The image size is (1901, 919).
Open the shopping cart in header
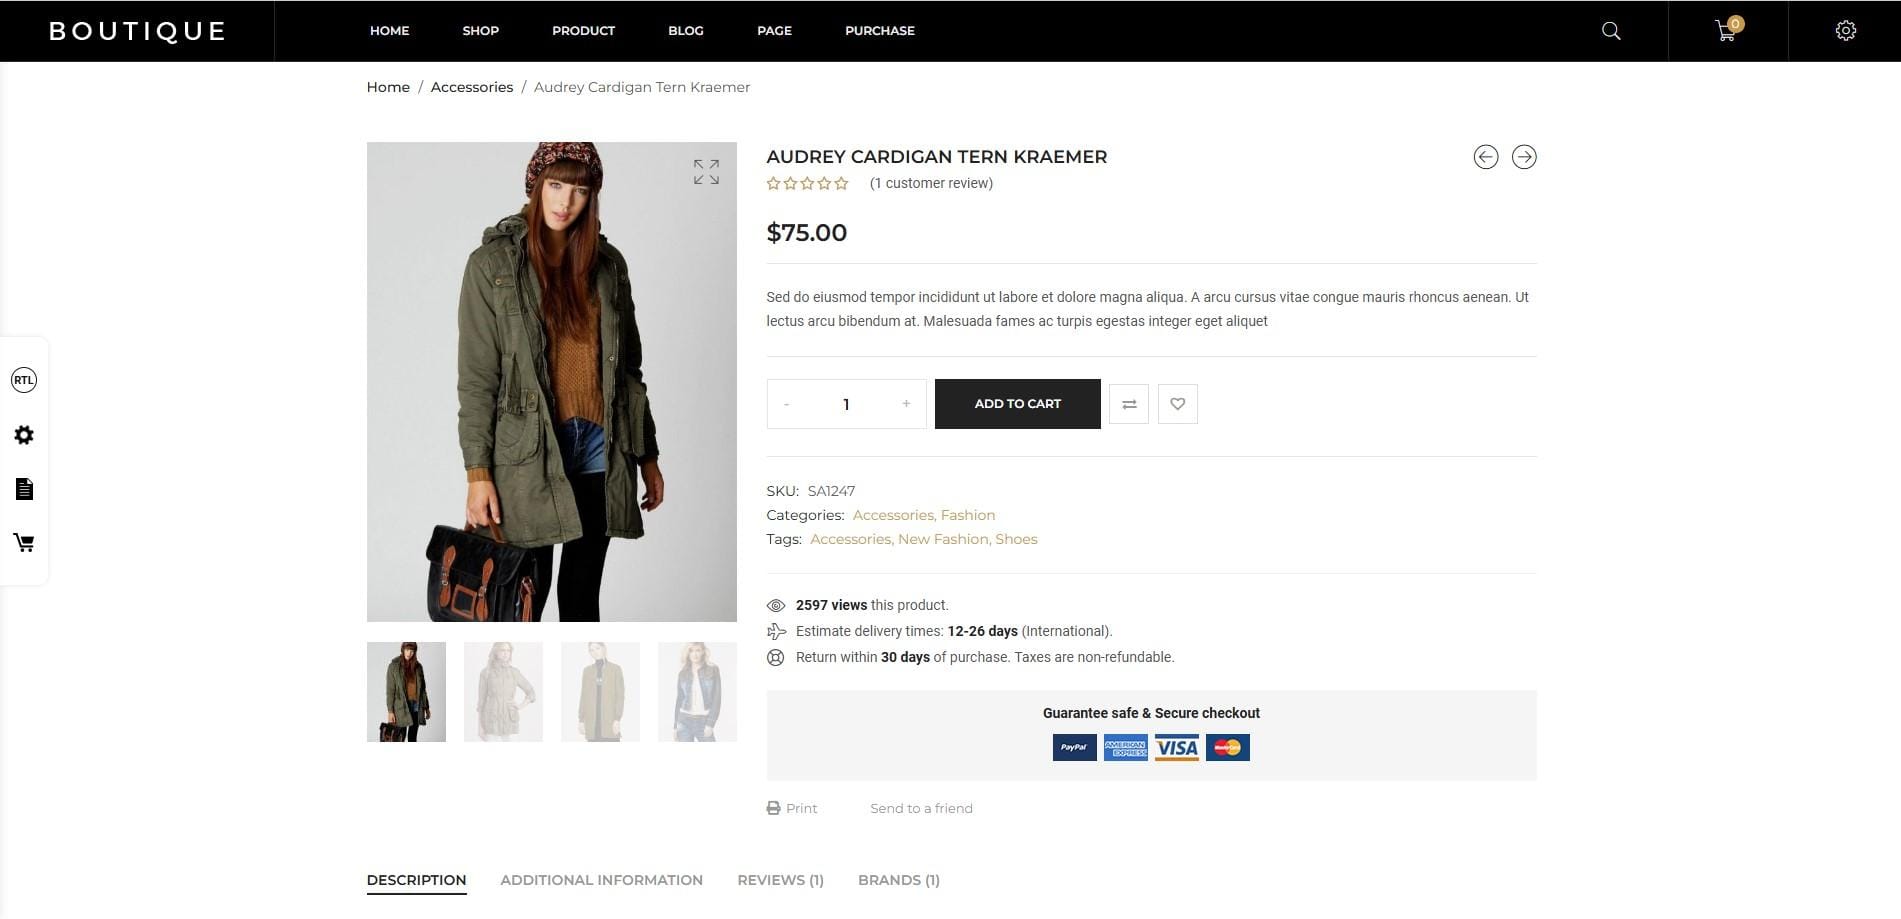tap(1727, 30)
